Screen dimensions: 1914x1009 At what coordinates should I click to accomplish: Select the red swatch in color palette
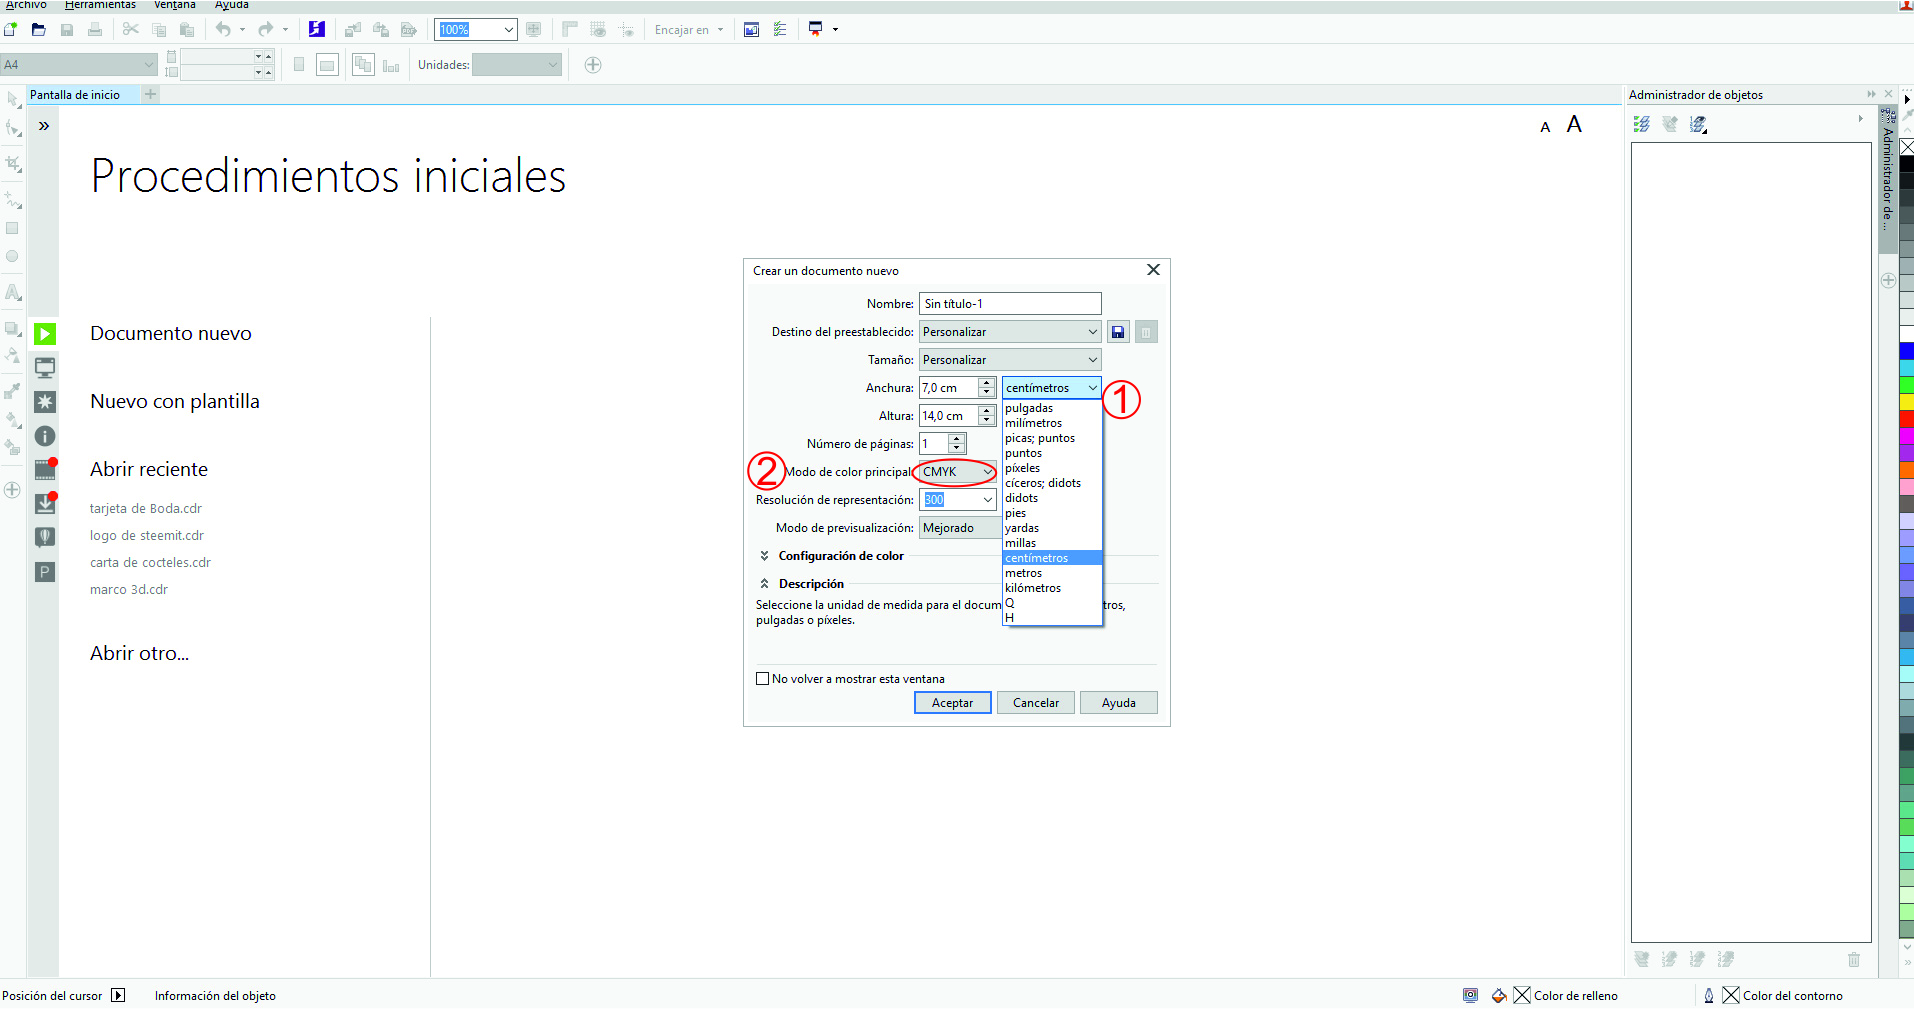click(1907, 419)
